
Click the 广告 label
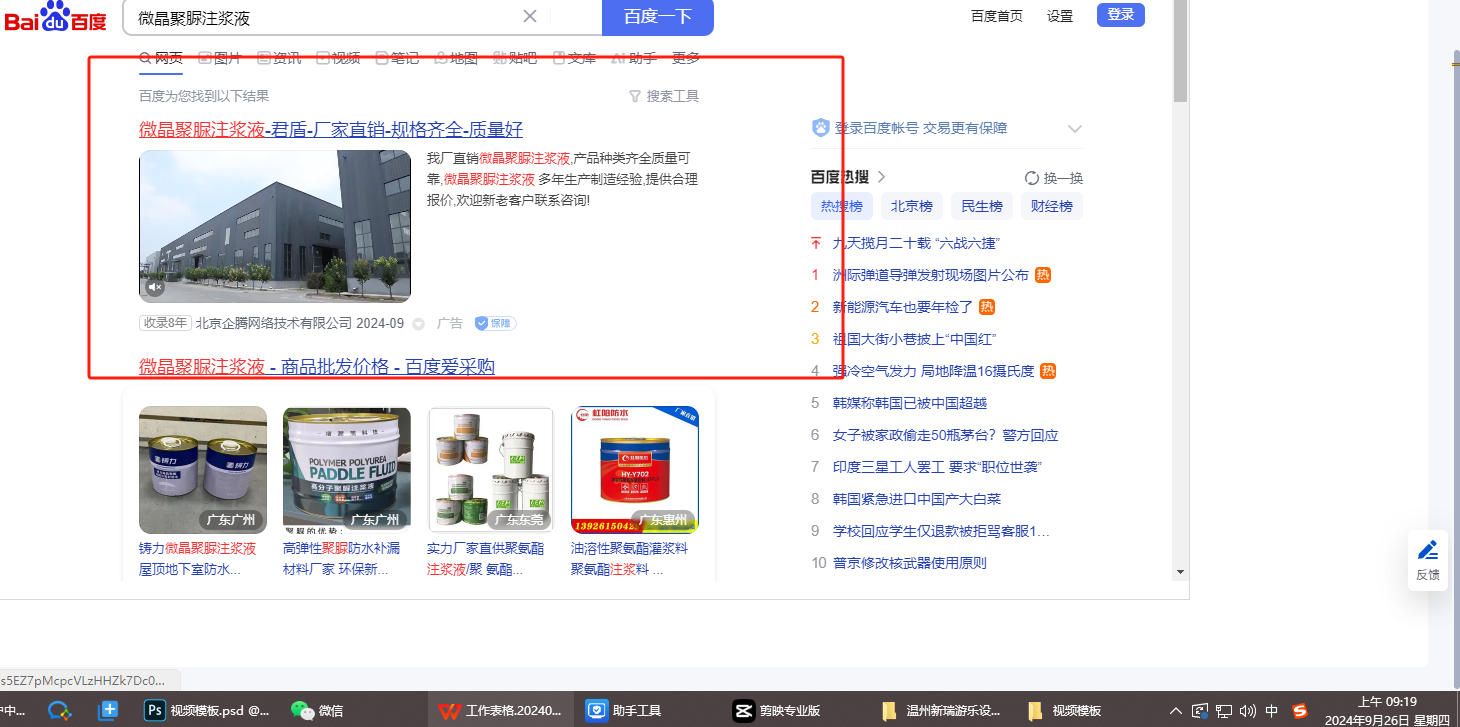[450, 323]
